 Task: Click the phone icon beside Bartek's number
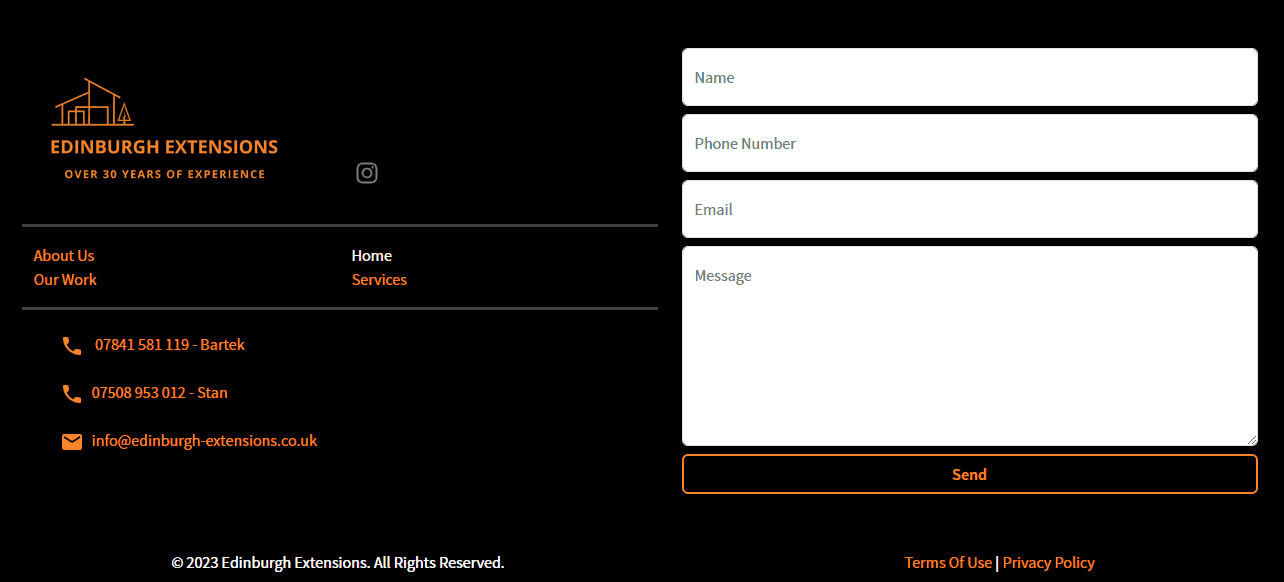point(71,345)
